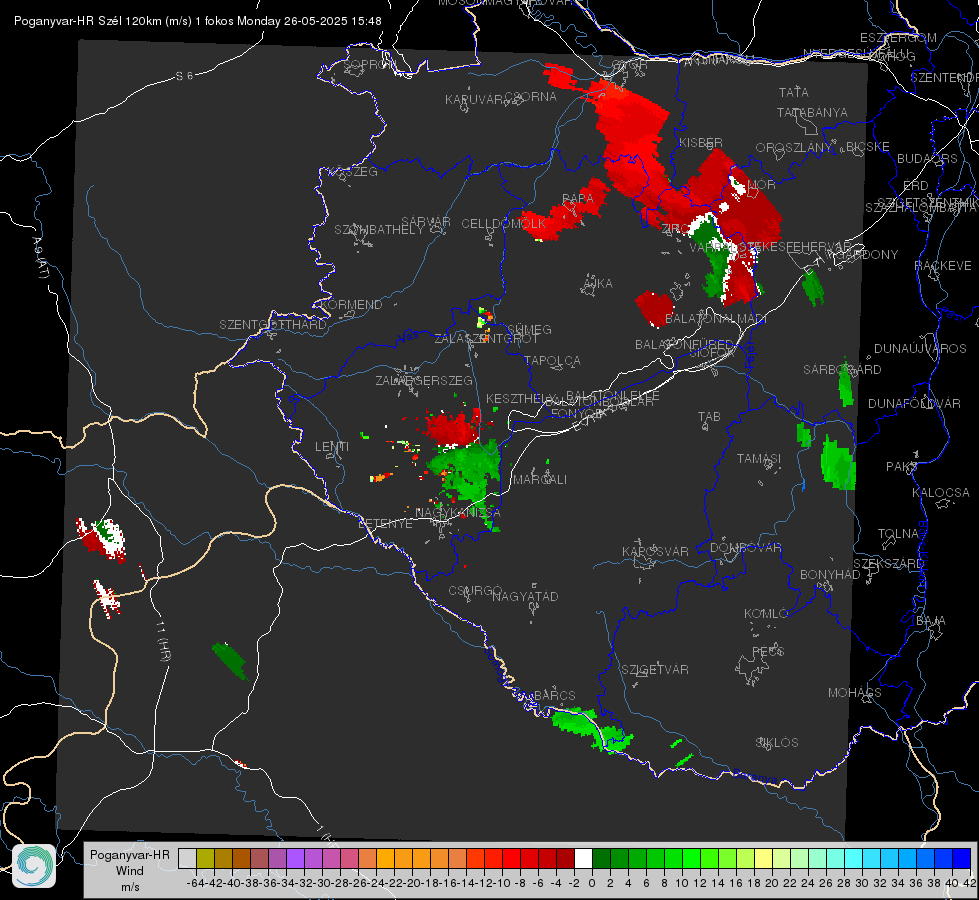Click the TAPOLCA city label
This screenshot has width=979, height=900.
point(553,360)
